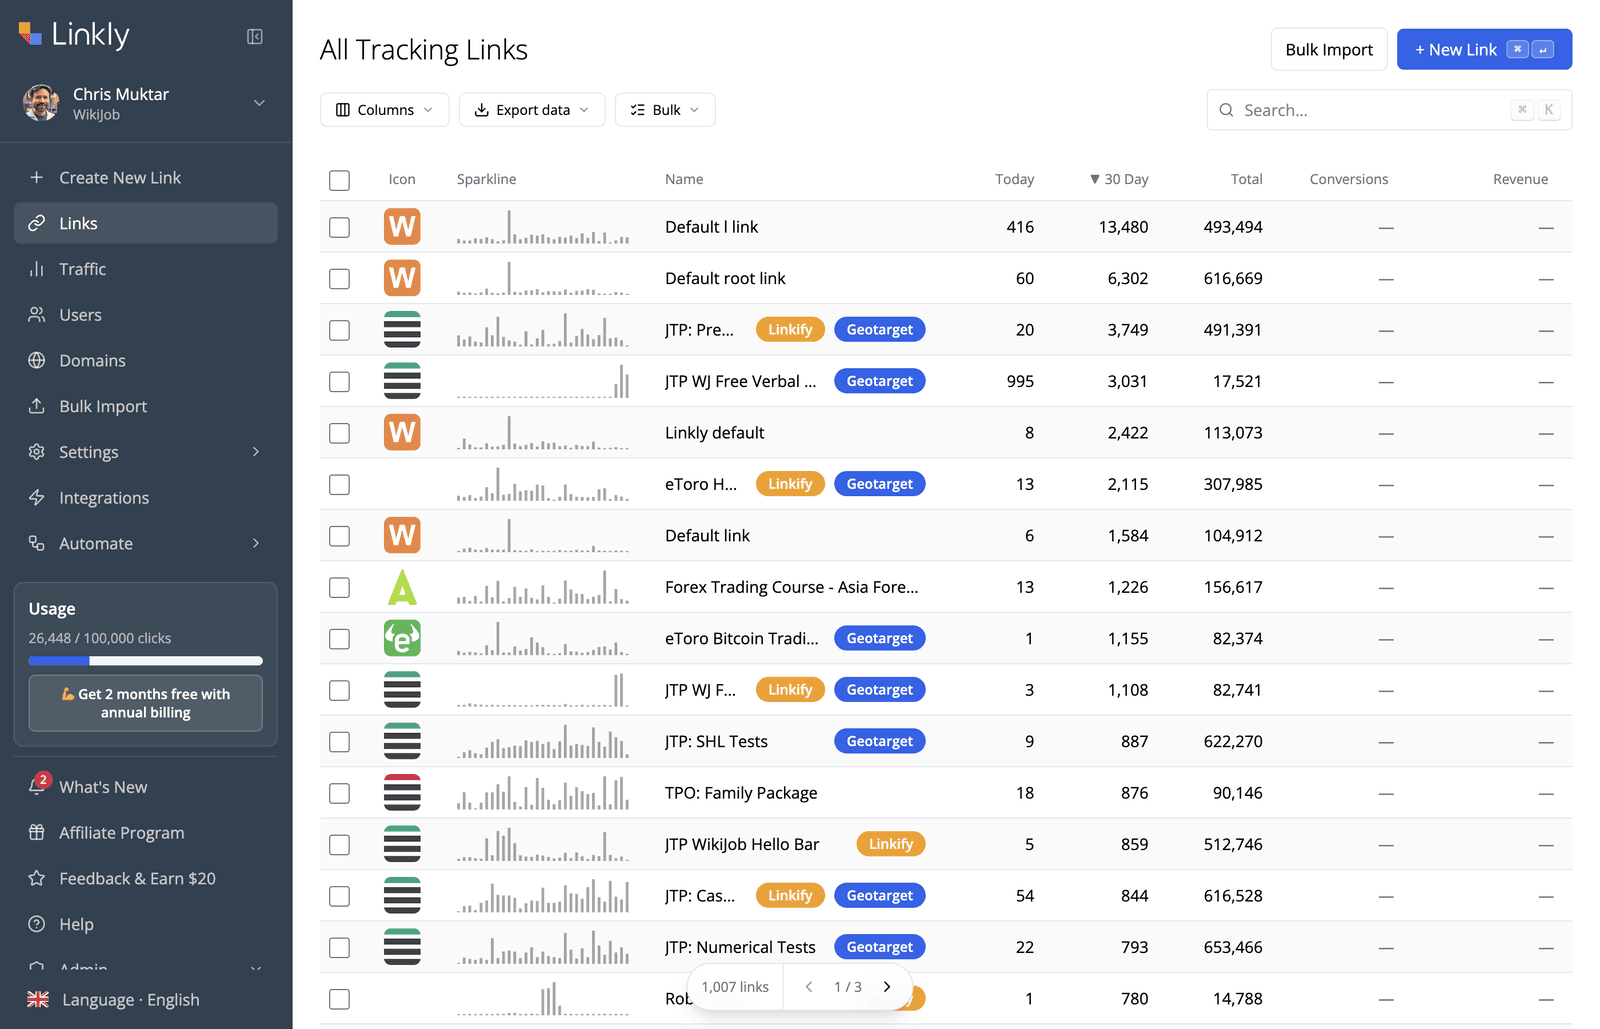This screenshot has height=1029, width=1600.
Task: Check the Forex Trading Course row
Action: [340, 587]
